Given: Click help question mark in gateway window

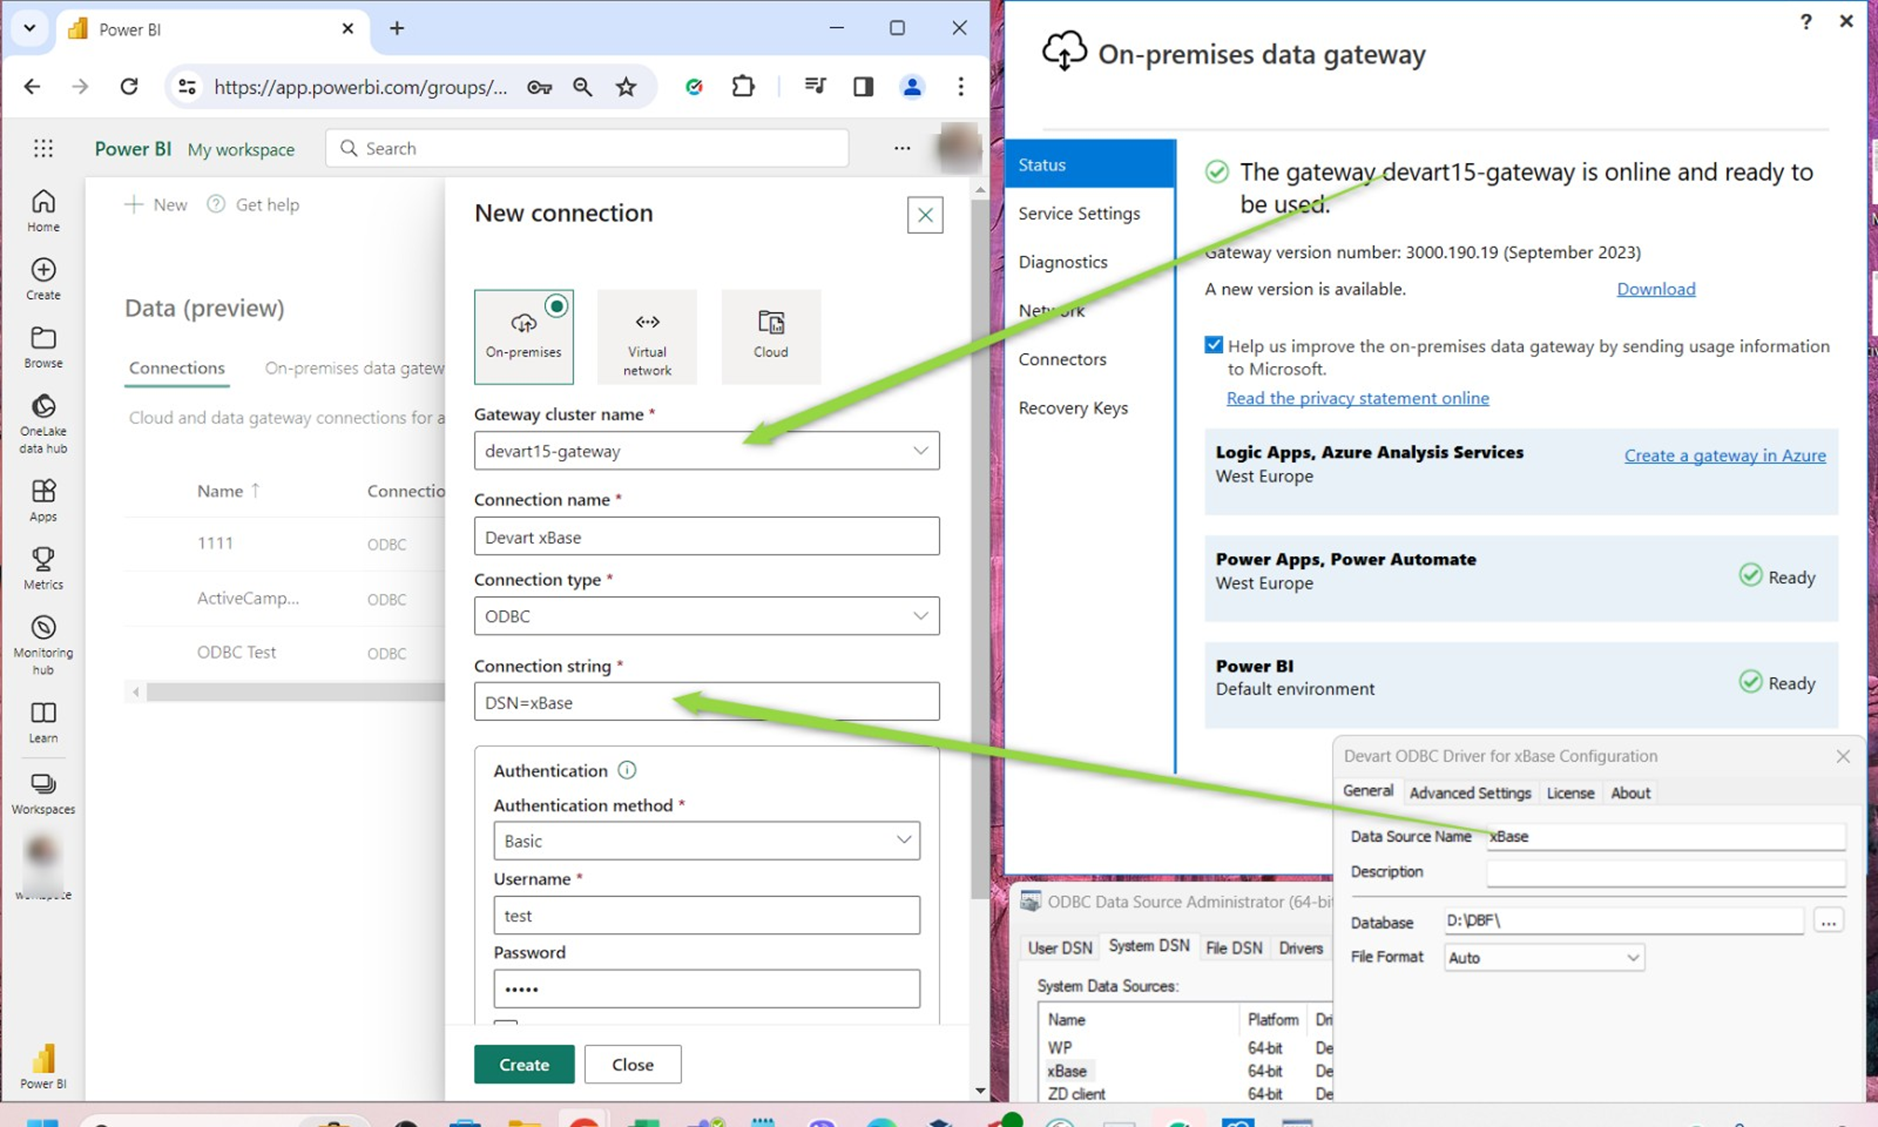Looking at the screenshot, I should pos(1806,21).
